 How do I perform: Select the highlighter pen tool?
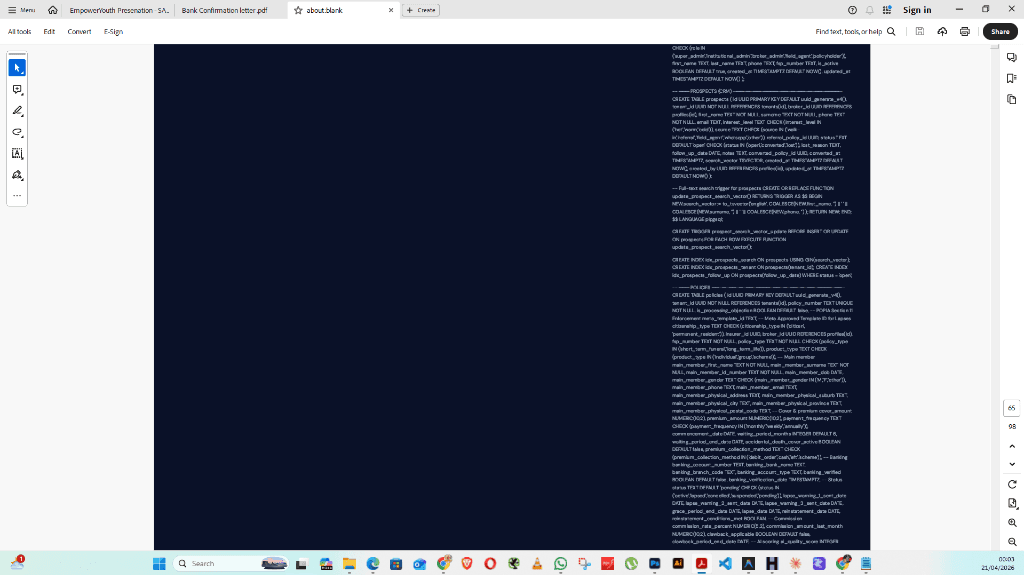click(17, 111)
